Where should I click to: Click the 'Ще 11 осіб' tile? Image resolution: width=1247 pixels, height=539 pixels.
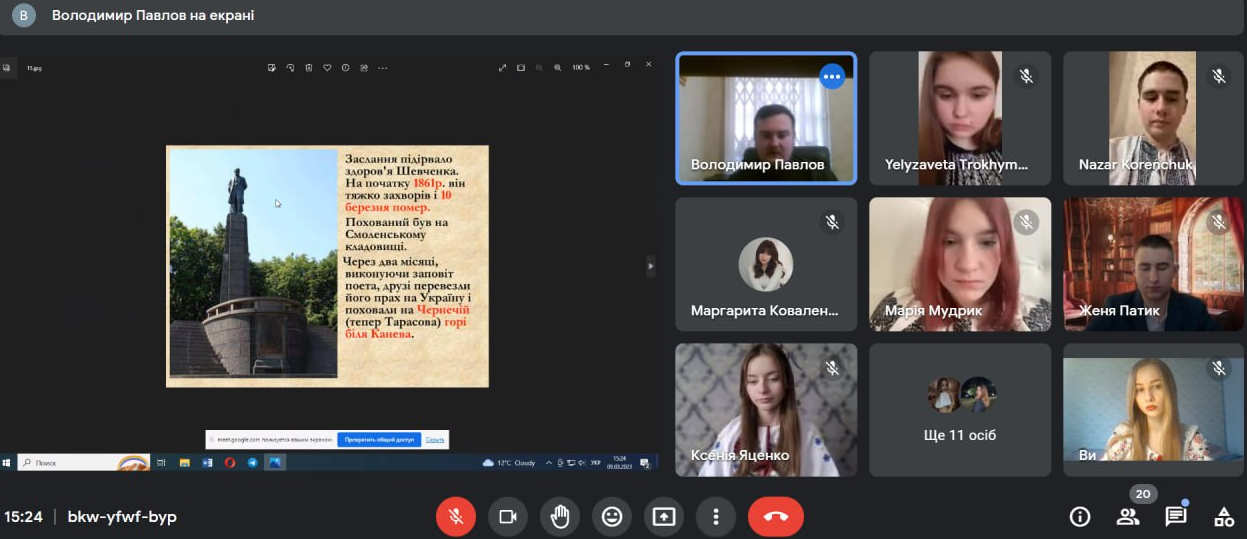[959, 409]
